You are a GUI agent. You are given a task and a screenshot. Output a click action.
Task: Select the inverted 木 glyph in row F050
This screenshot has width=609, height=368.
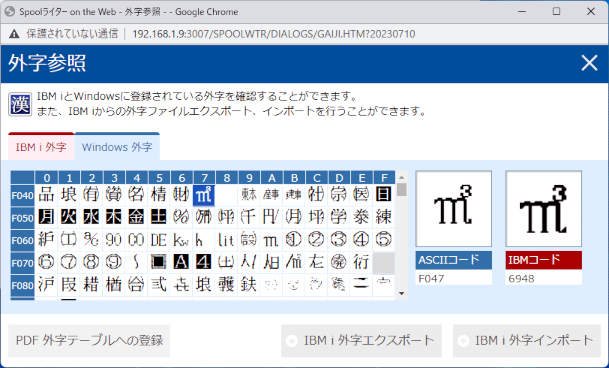pos(114,218)
